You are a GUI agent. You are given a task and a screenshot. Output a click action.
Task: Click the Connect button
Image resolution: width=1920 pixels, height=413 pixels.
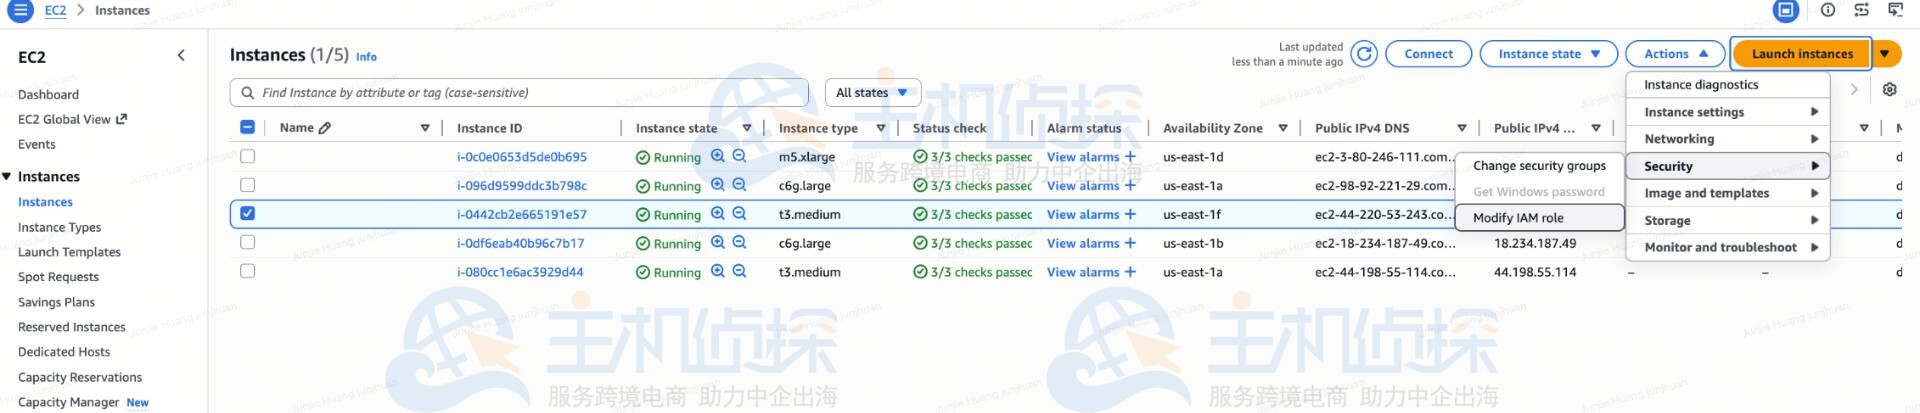coord(1428,54)
